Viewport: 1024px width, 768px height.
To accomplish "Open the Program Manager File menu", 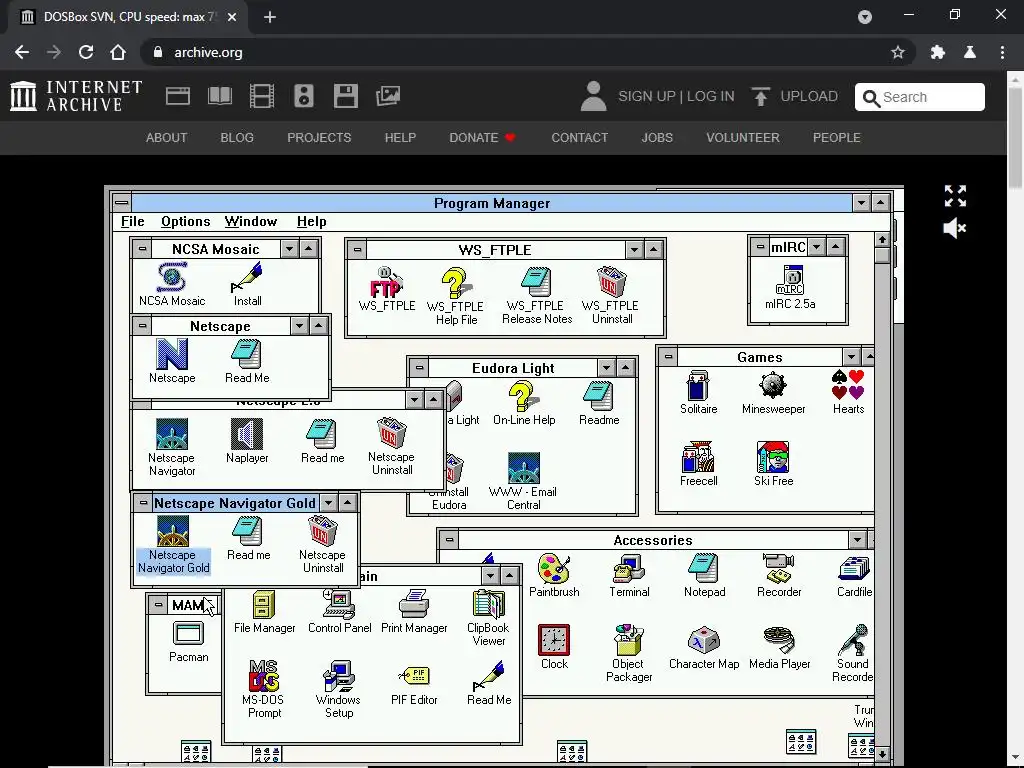I will coord(133,221).
